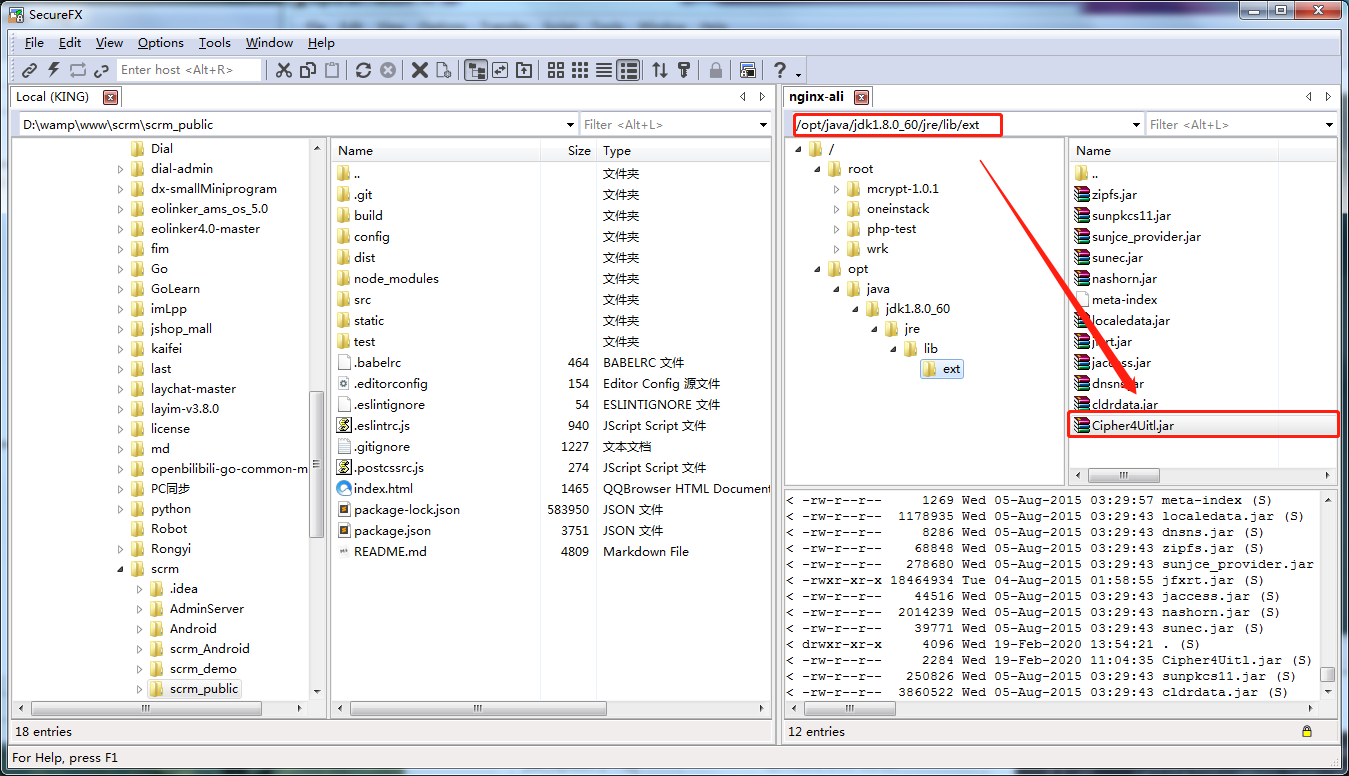Image resolution: width=1349 pixels, height=776 pixels.
Task: Sort local files by Size column
Action: (569, 151)
